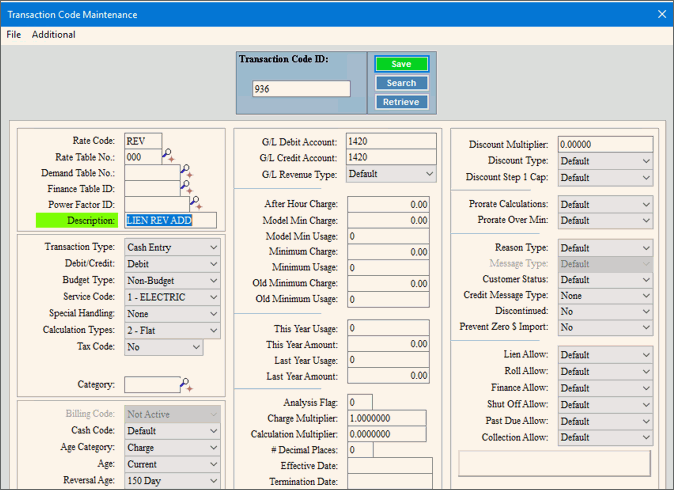Click the Demand Table No. field

[152, 173]
